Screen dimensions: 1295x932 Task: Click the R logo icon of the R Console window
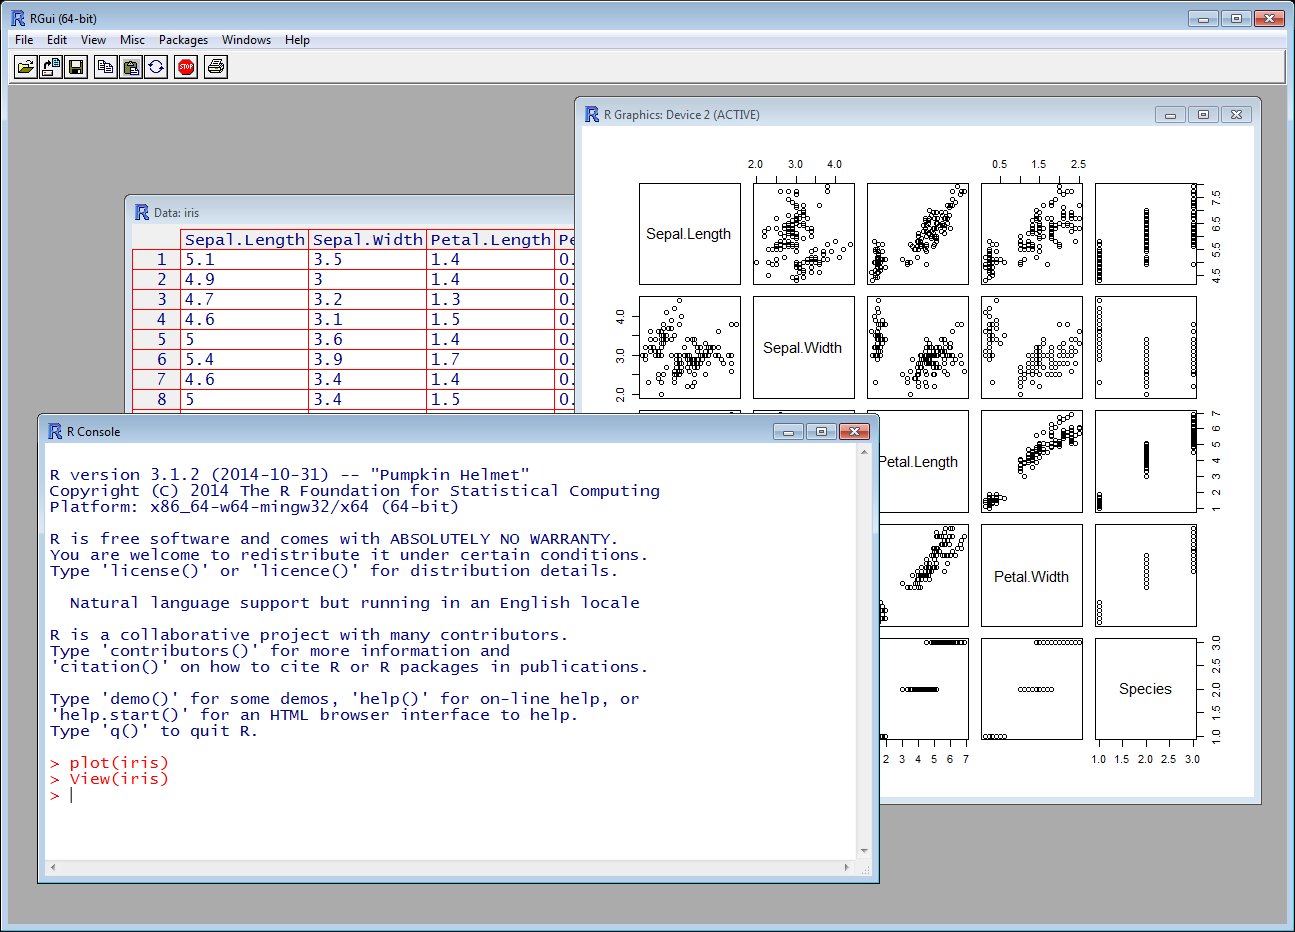55,431
